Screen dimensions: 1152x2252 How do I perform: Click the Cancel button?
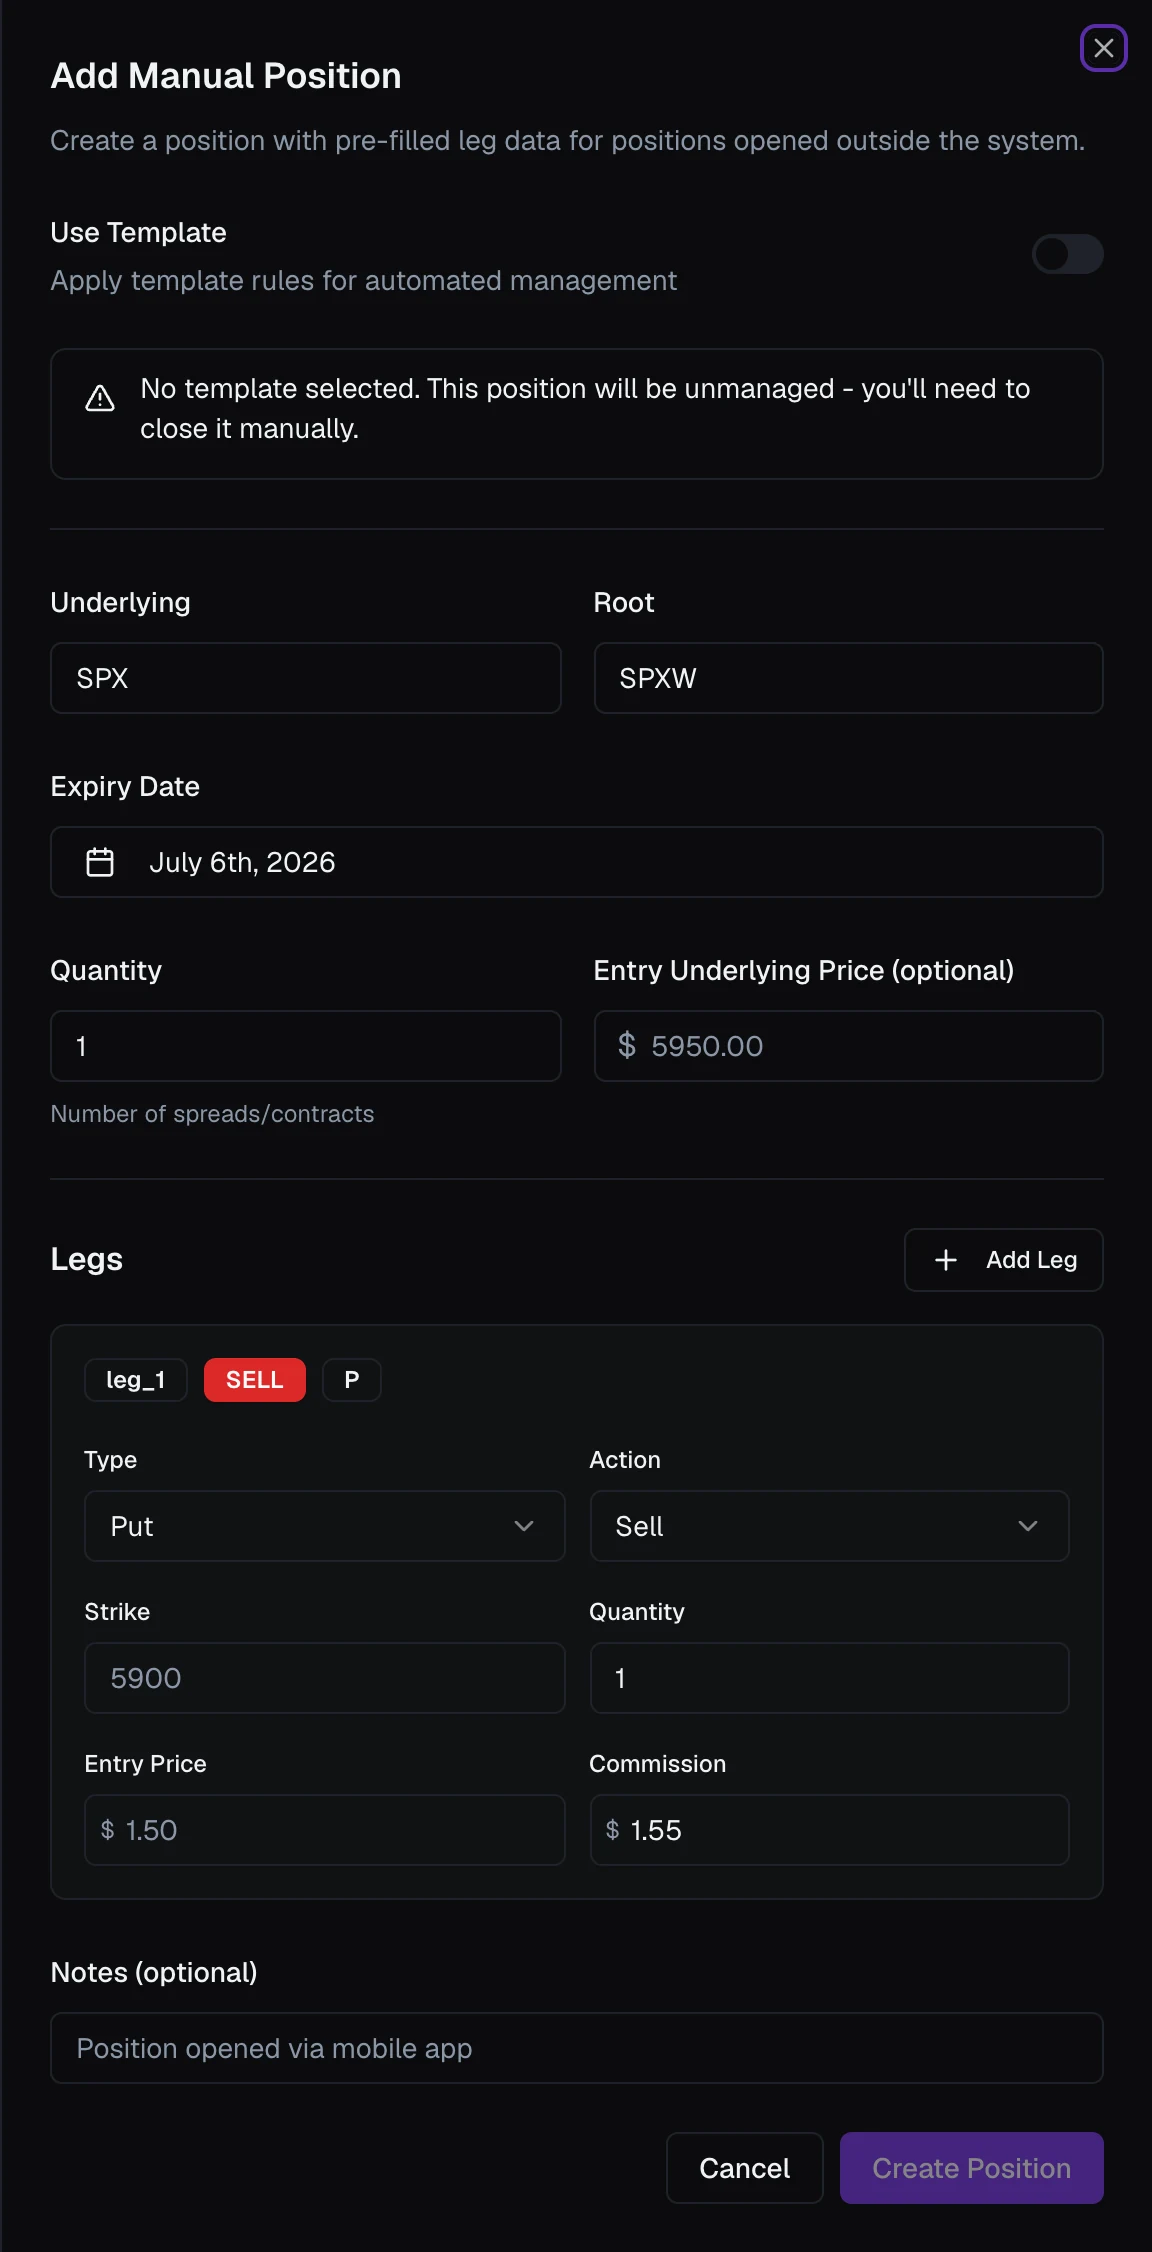click(745, 2168)
